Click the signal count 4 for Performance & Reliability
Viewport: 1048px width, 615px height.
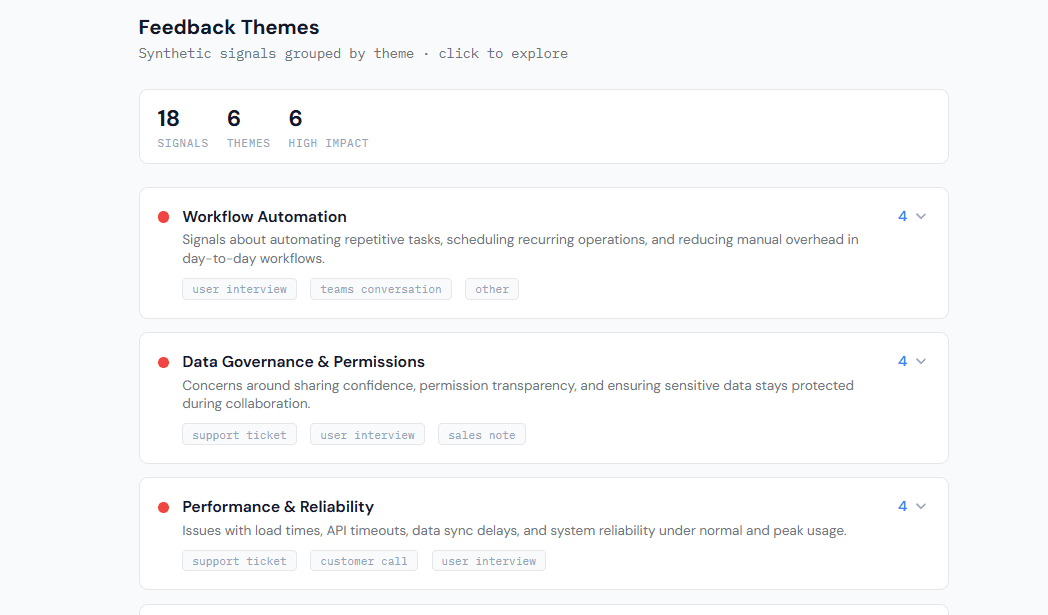tap(902, 507)
